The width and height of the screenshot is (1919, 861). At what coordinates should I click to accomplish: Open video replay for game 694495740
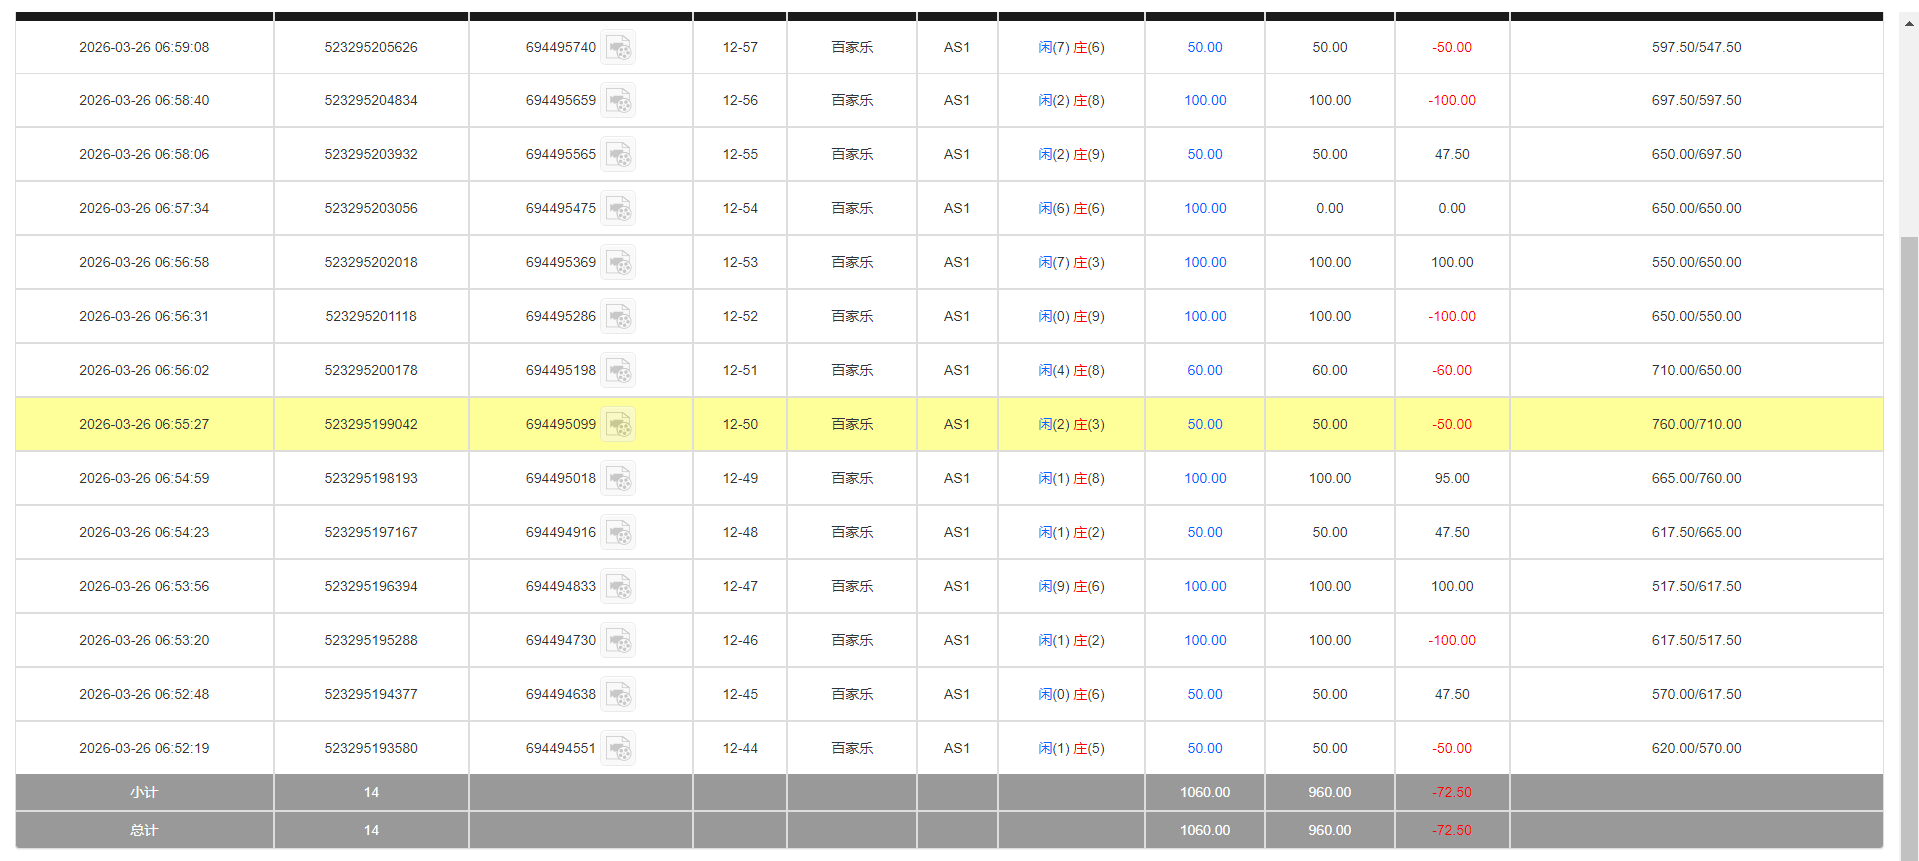click(618, 48)
